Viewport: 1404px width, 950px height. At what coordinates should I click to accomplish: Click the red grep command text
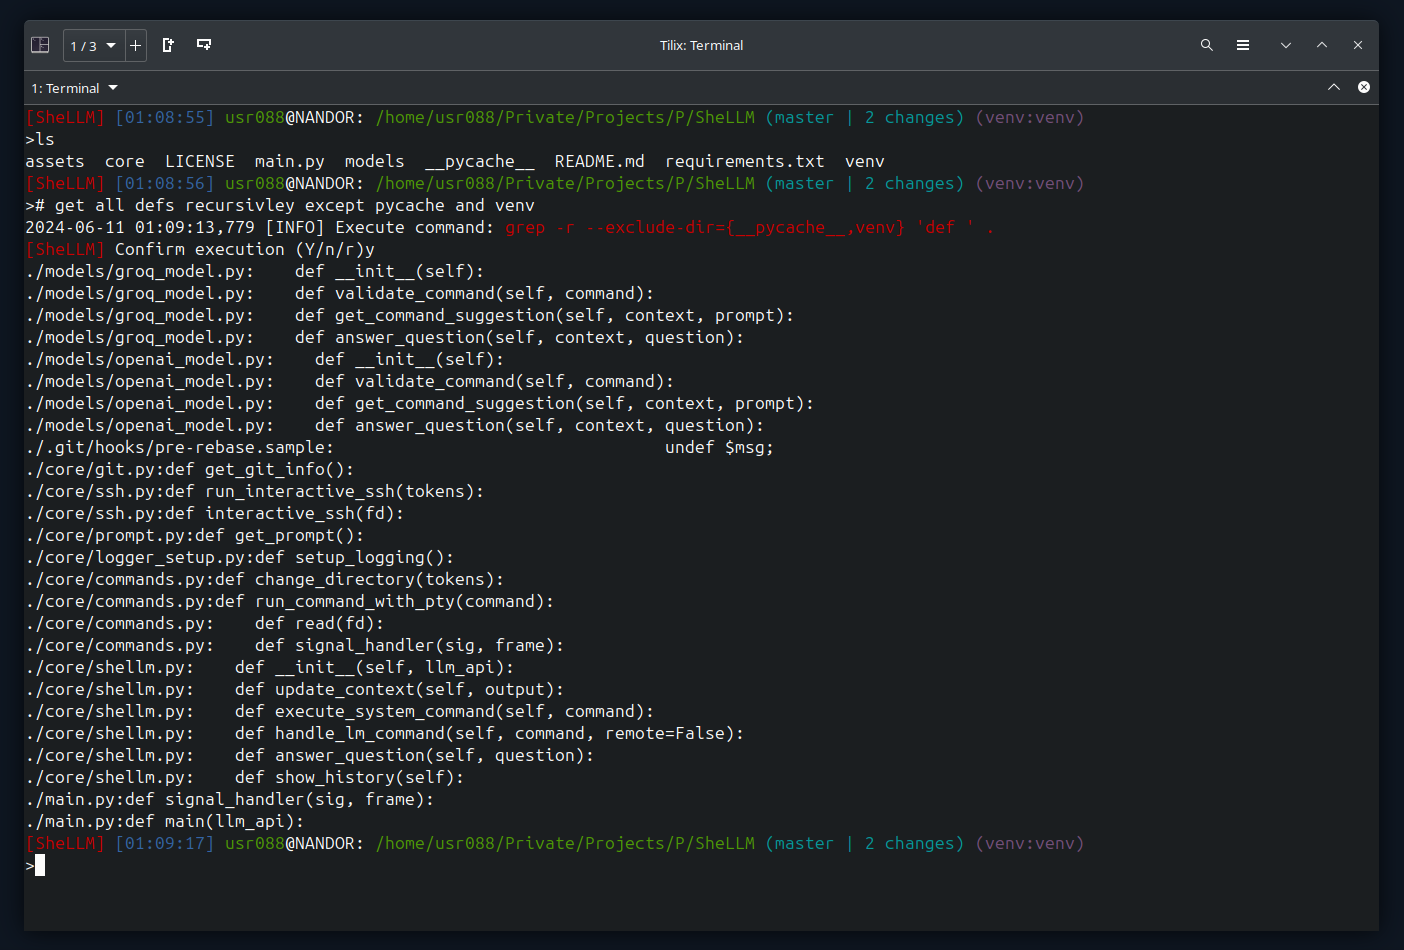(750, 227)
